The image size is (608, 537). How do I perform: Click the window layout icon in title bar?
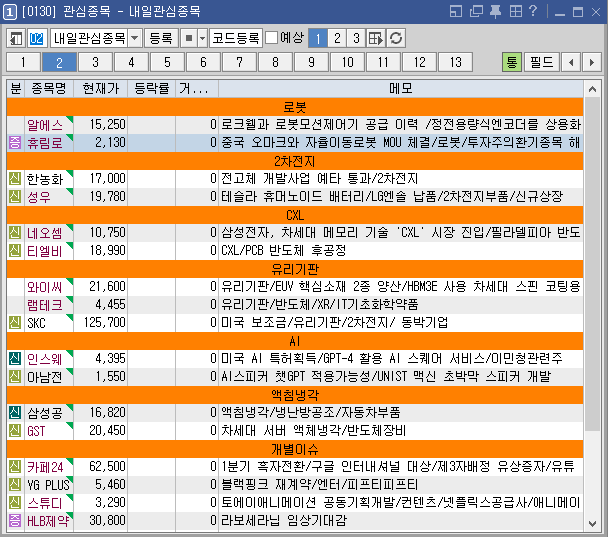(456, 11)
